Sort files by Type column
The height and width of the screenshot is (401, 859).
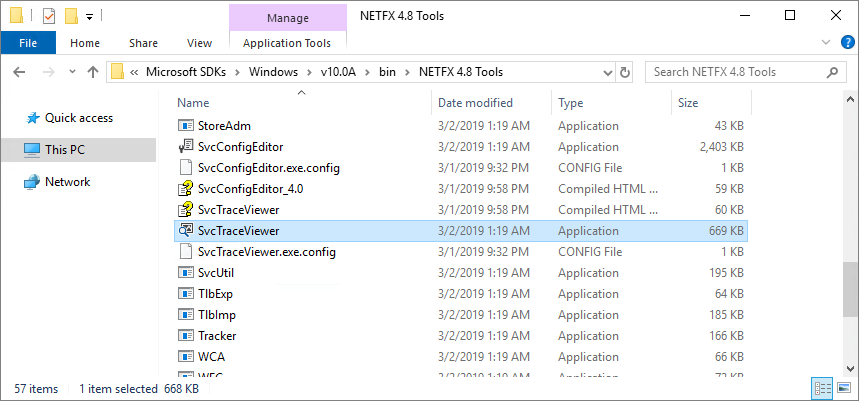click(570, 102)
